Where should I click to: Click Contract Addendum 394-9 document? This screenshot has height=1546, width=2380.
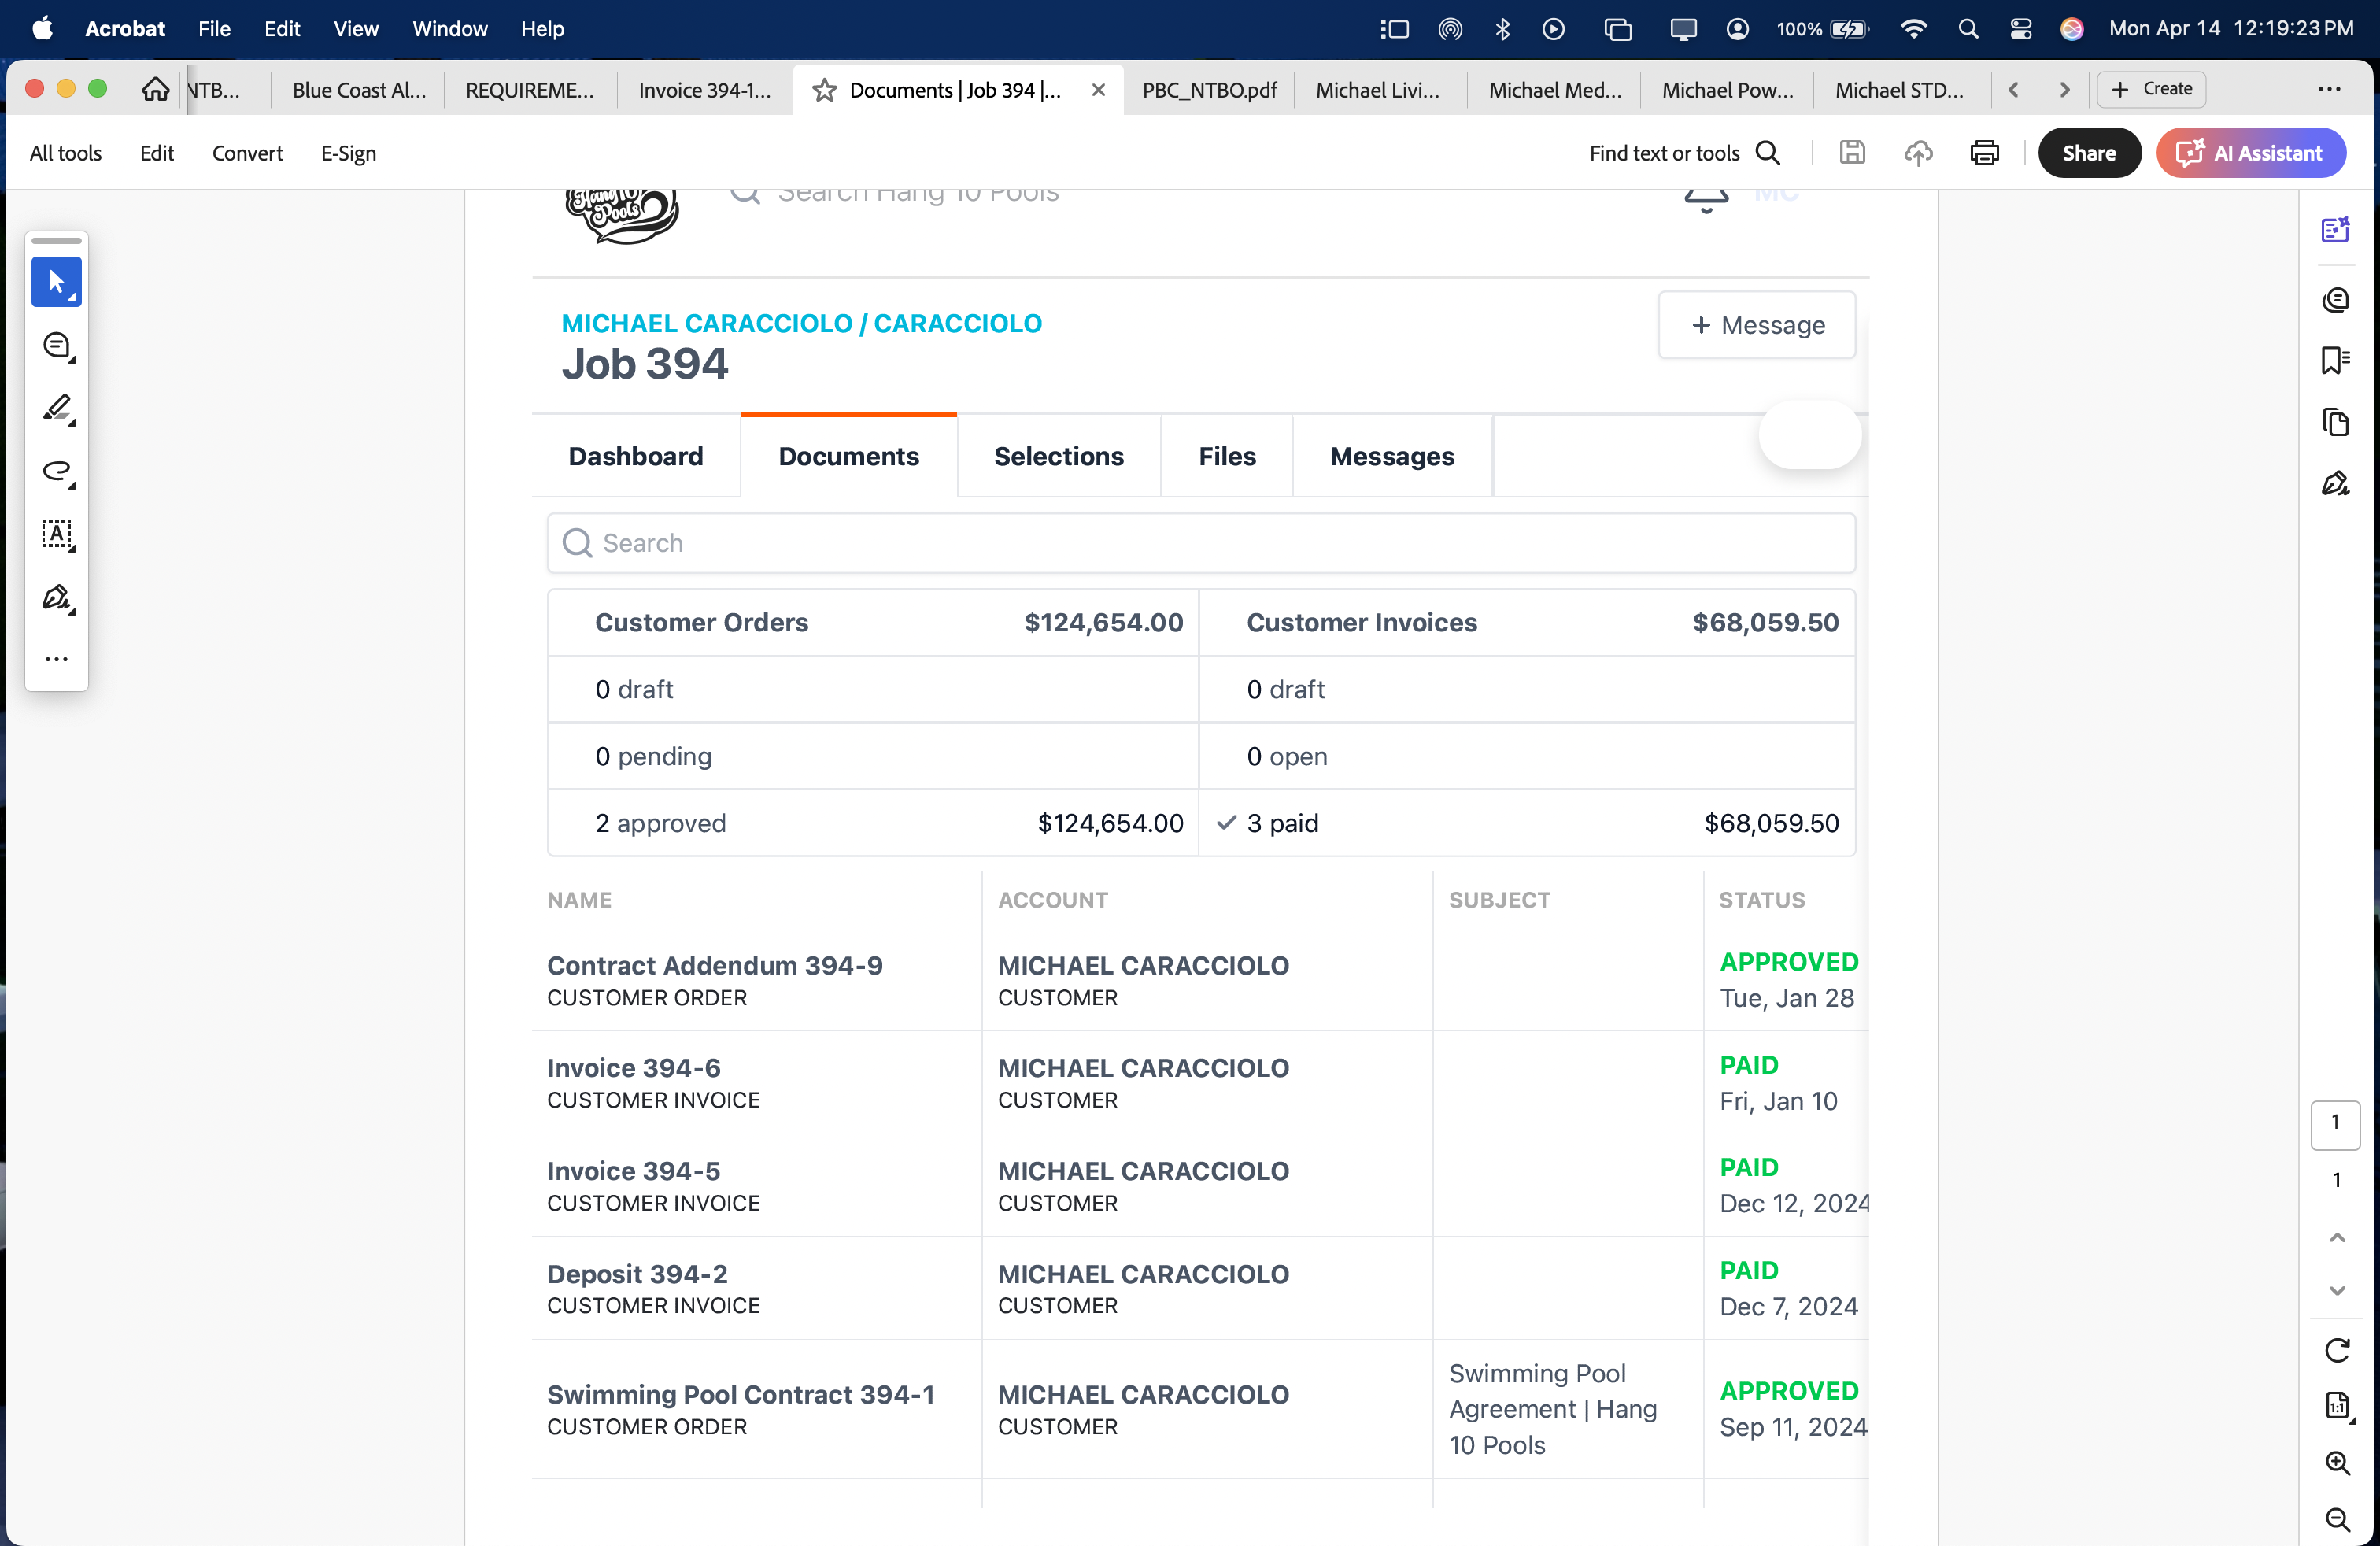coord(715,966)
